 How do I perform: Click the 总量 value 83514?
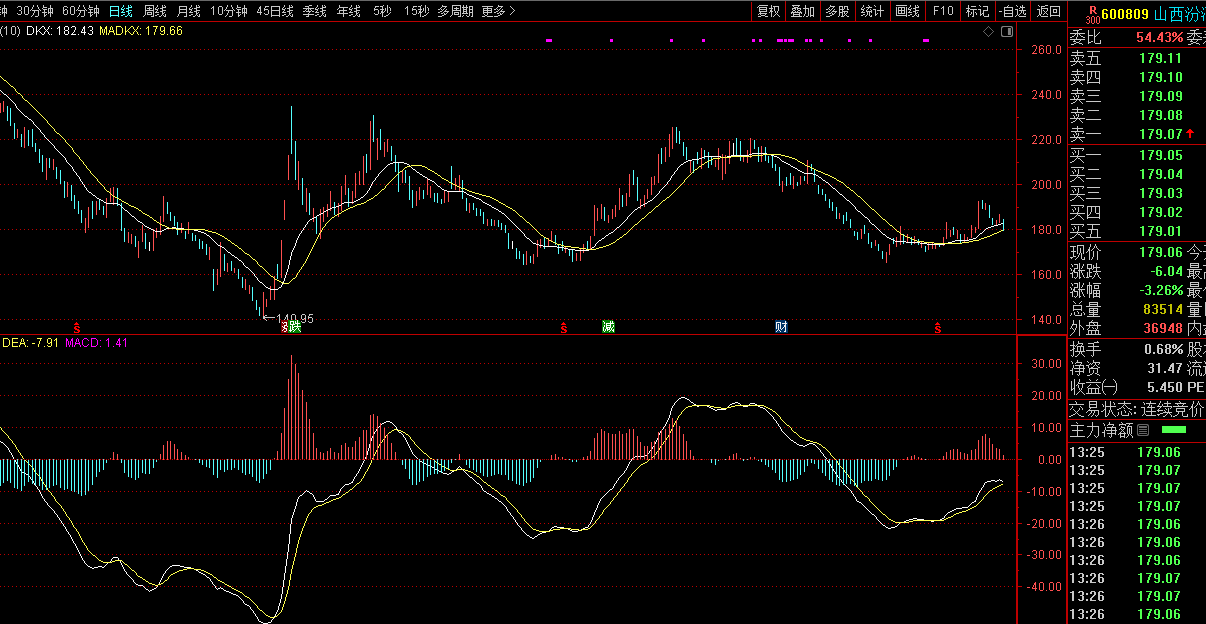pos(1163,309)
